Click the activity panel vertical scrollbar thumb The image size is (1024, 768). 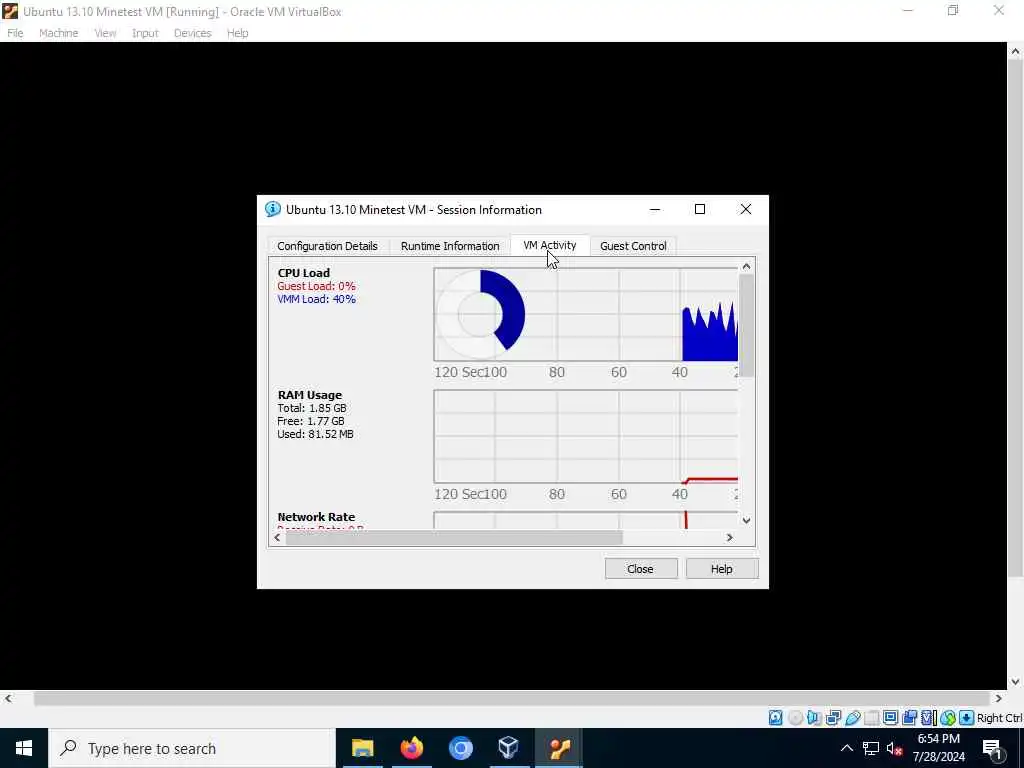coord(746,325)
